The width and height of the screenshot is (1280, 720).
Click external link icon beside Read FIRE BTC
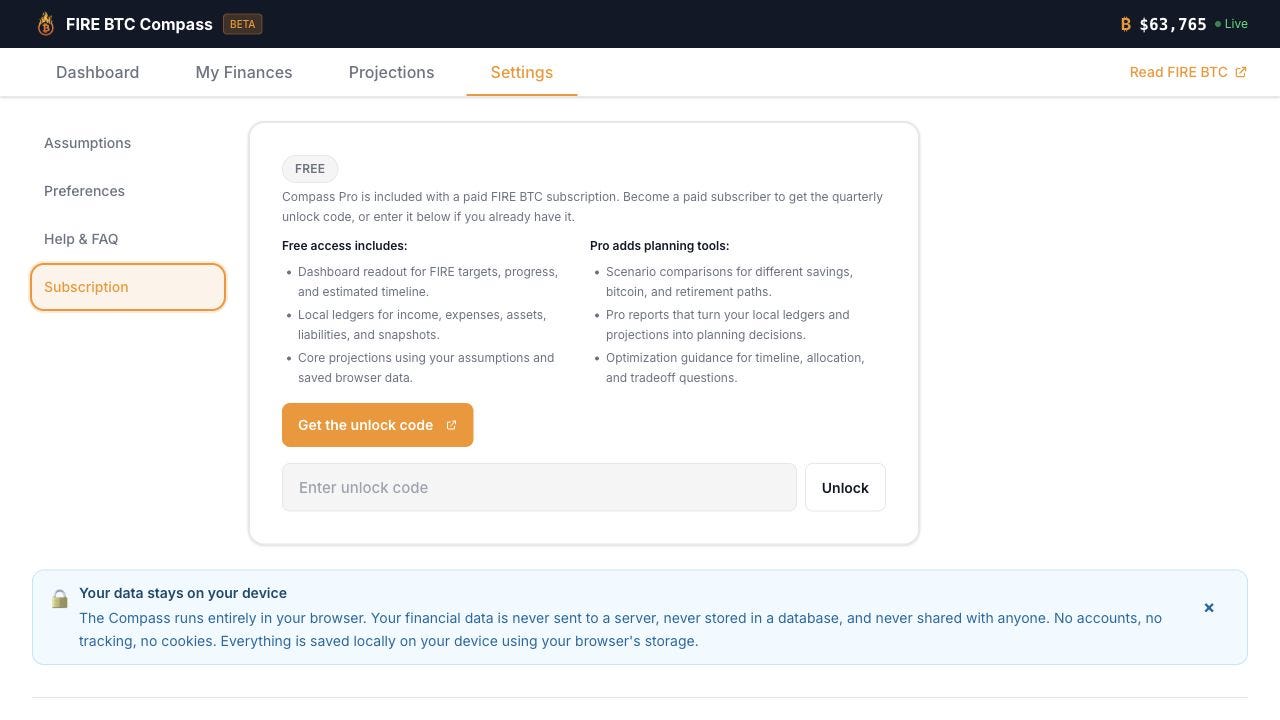(1241, 72)
